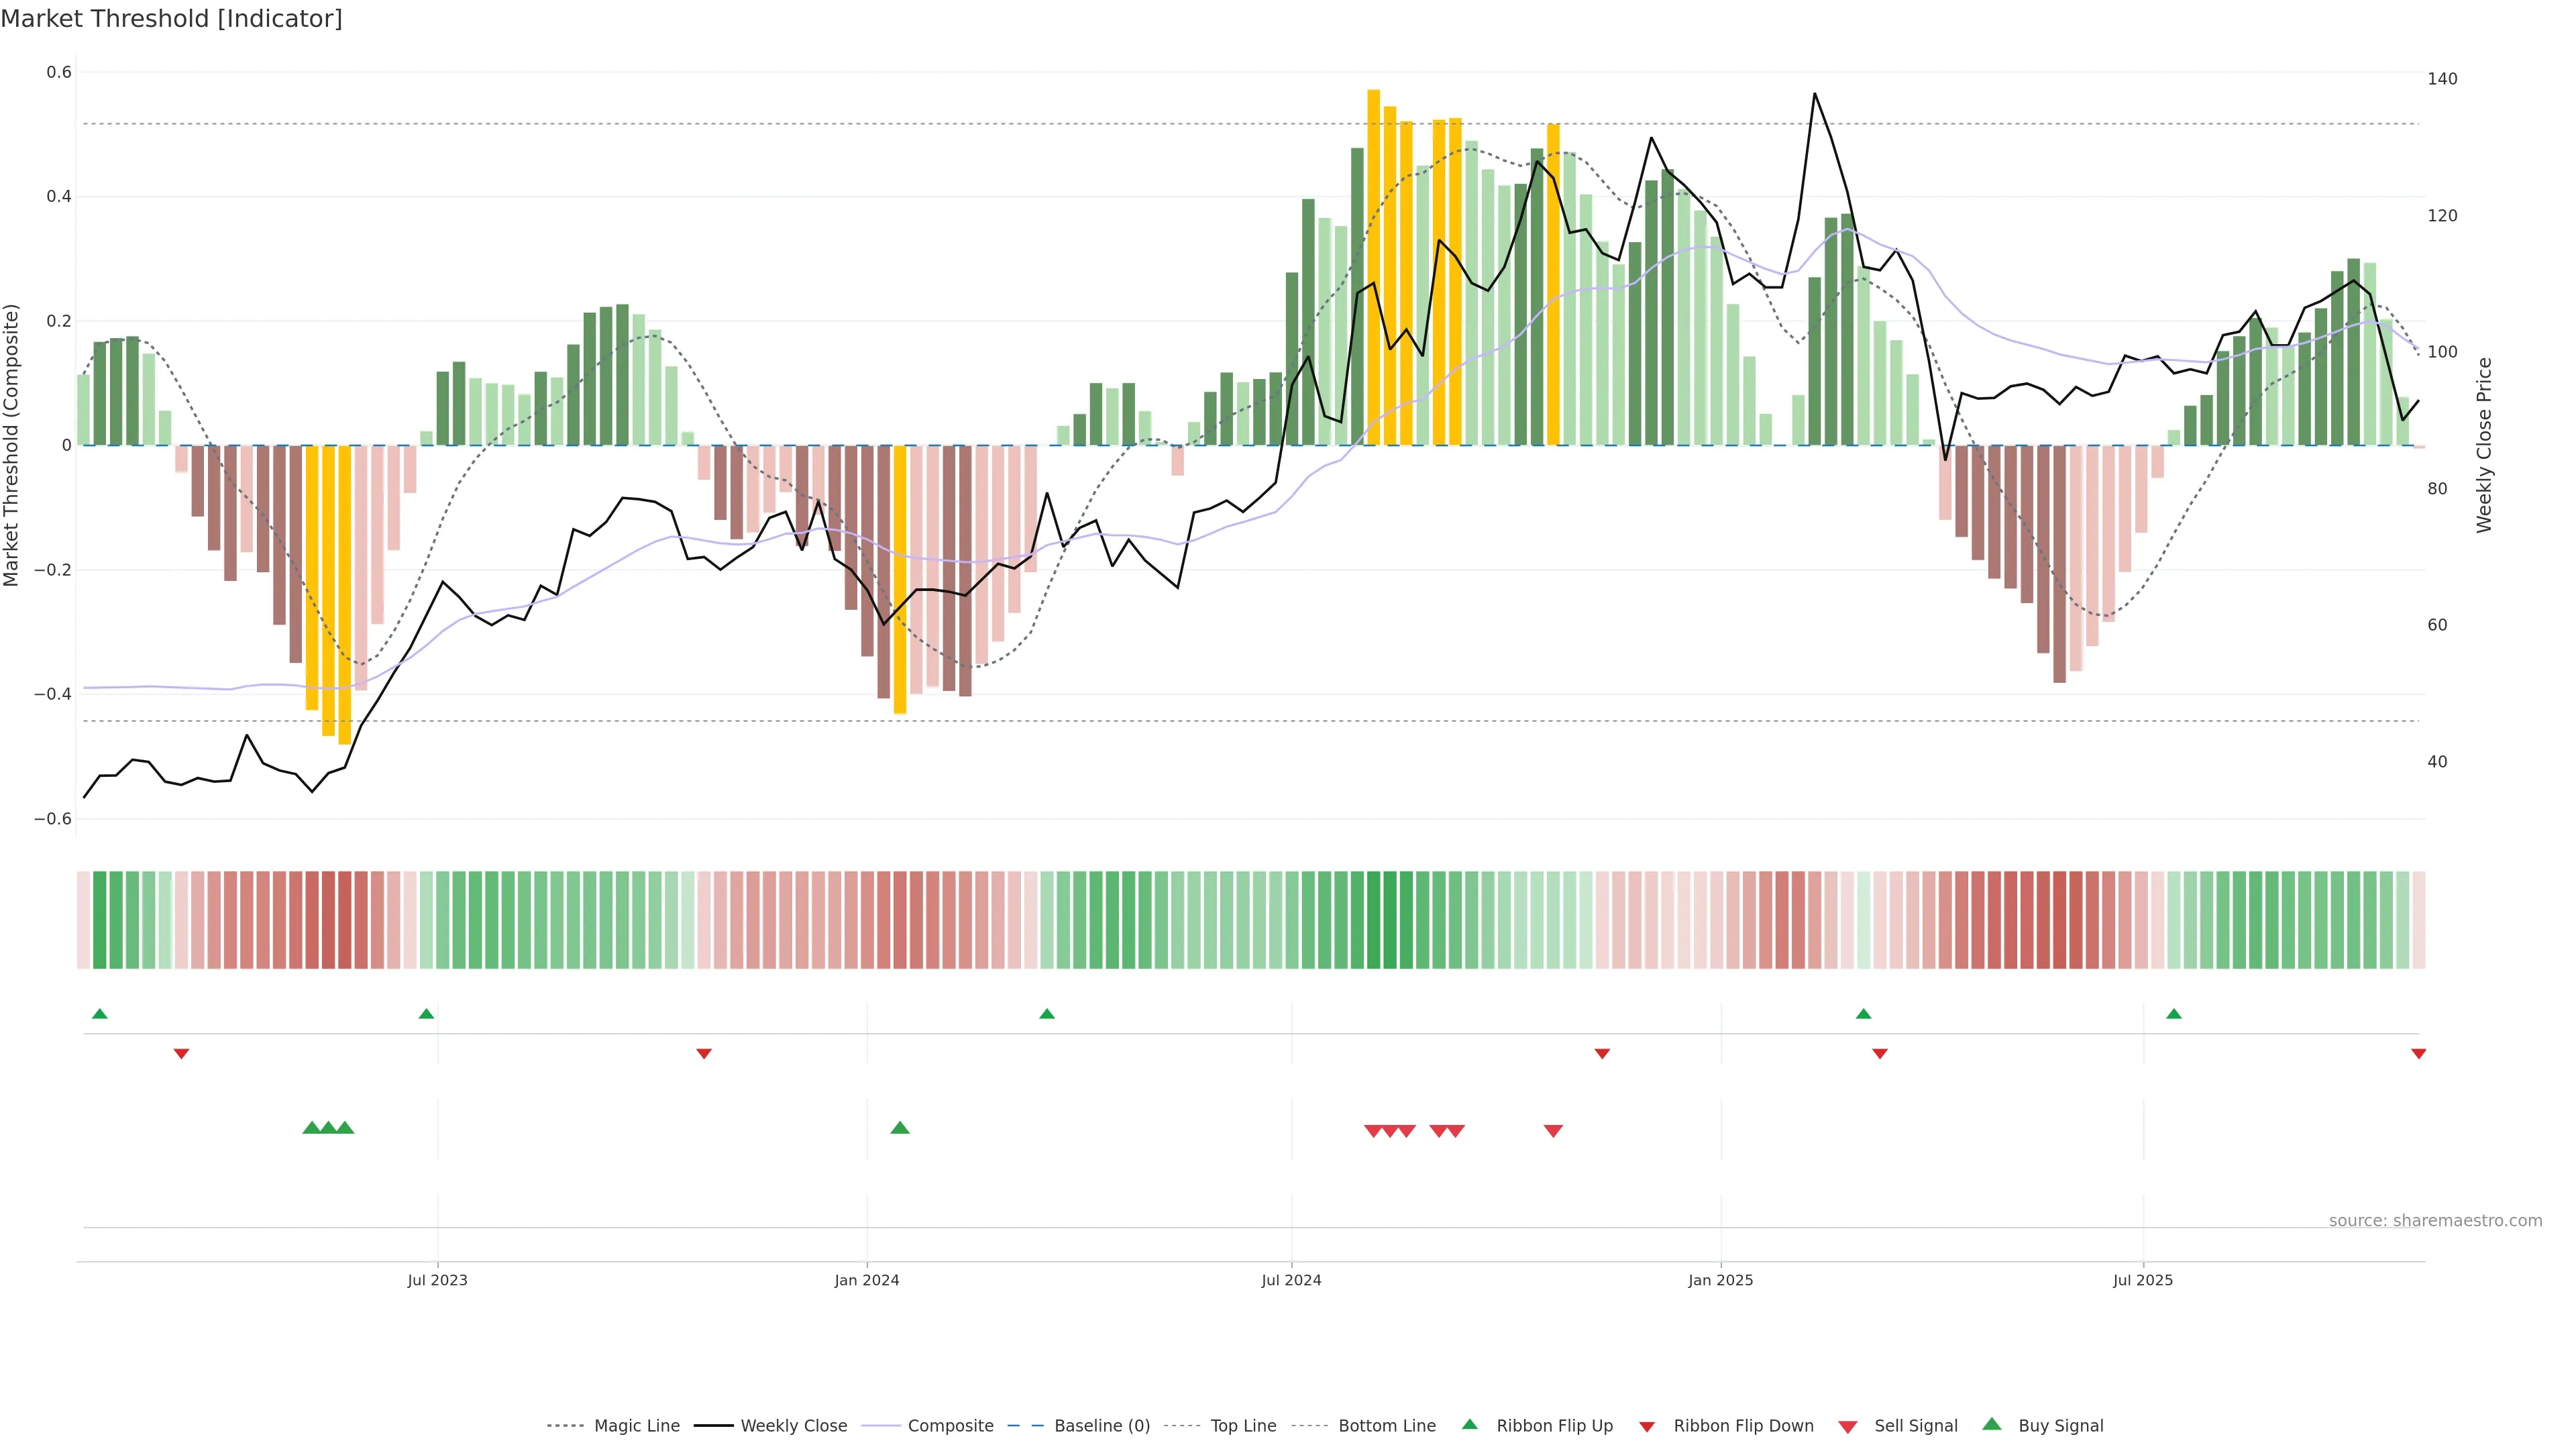This screenshot has width=2576, height=1449.
Task: Click the first Ribbon Flip Up marker at far left
Action: tap(99, 1014)
